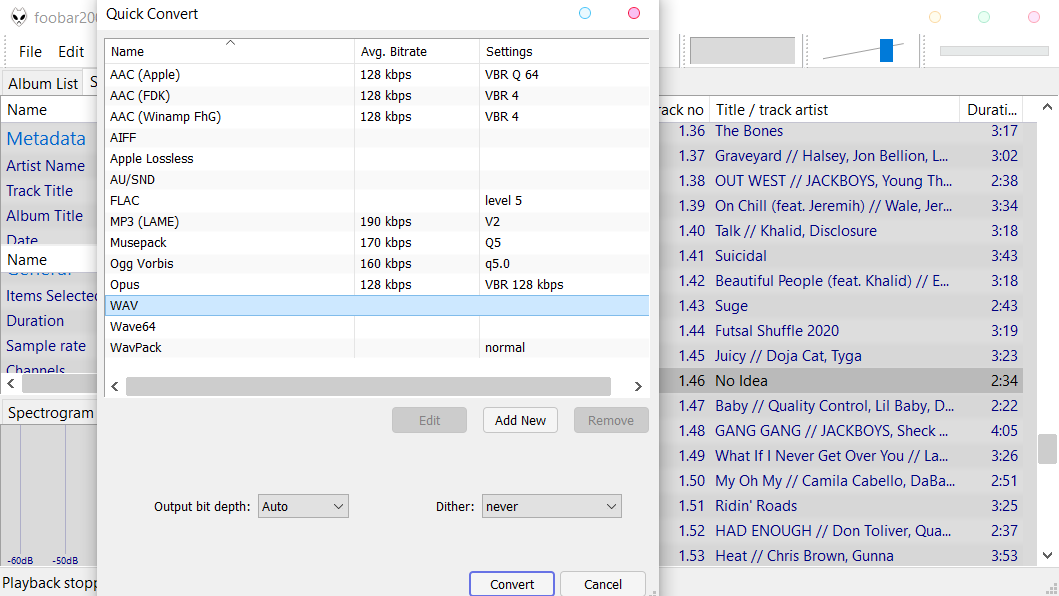This screenshot has width=1059, height=596.
Task: Click the blue circle on Quick Convert title bar
Action: [x=583, y=15]
